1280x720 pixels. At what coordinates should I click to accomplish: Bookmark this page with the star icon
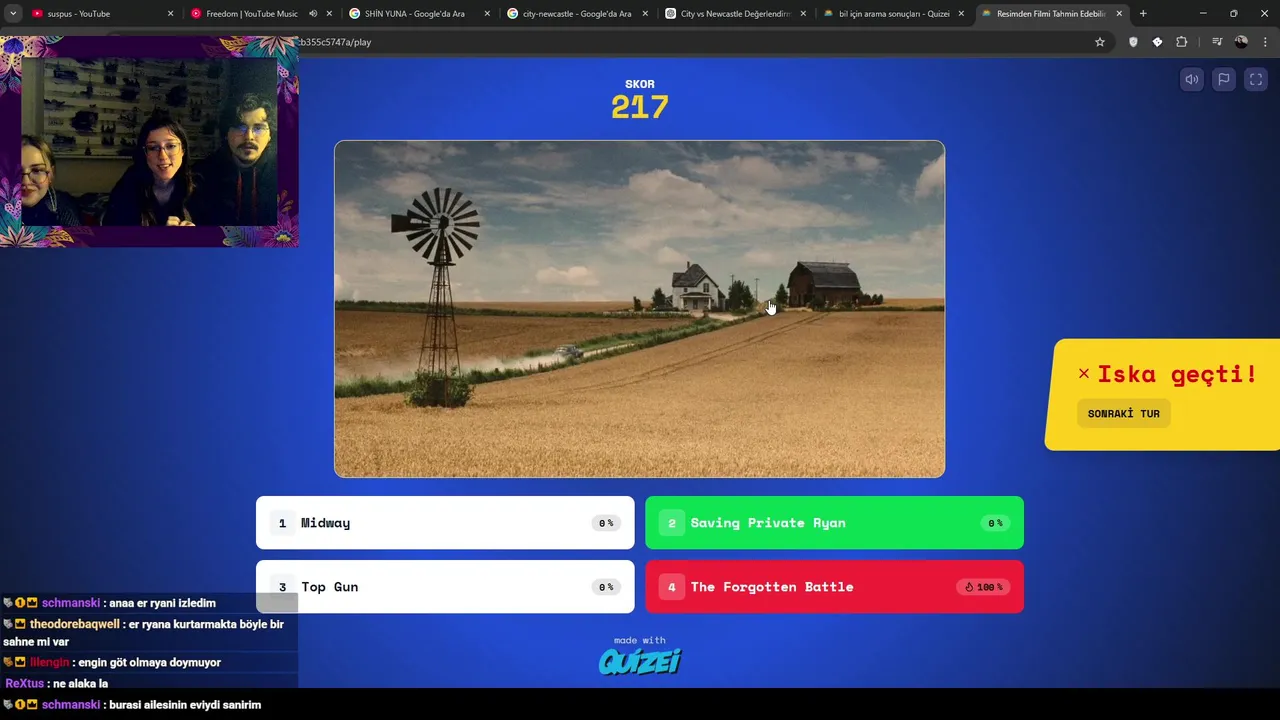1100,42
